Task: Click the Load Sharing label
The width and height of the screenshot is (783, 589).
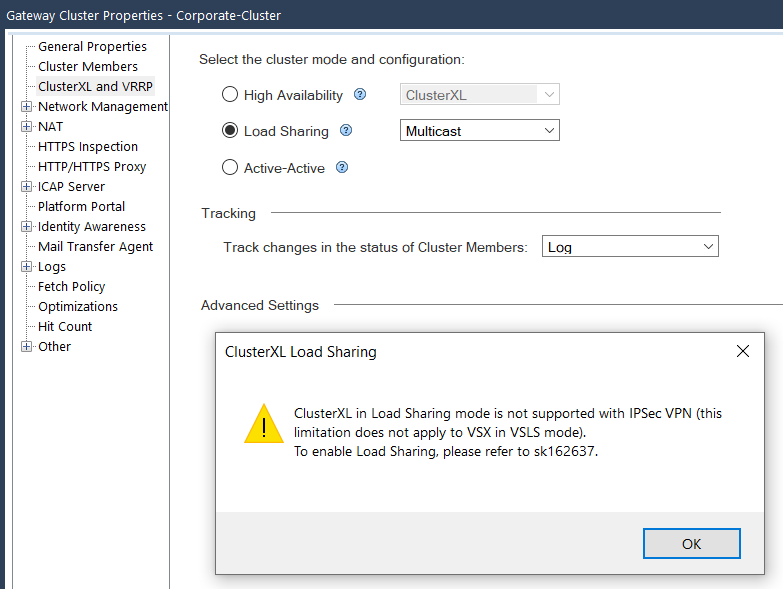Action: (286, 131)
